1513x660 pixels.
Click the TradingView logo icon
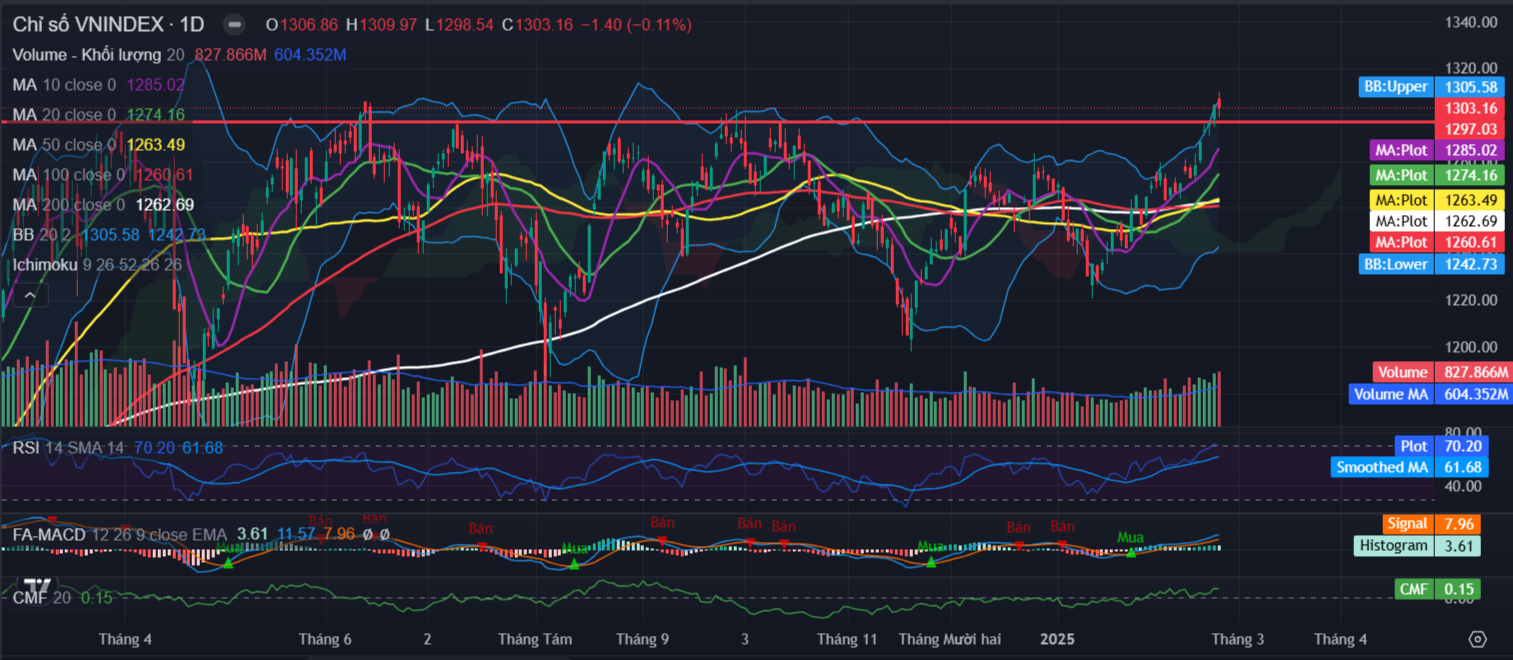pos(38,586)
